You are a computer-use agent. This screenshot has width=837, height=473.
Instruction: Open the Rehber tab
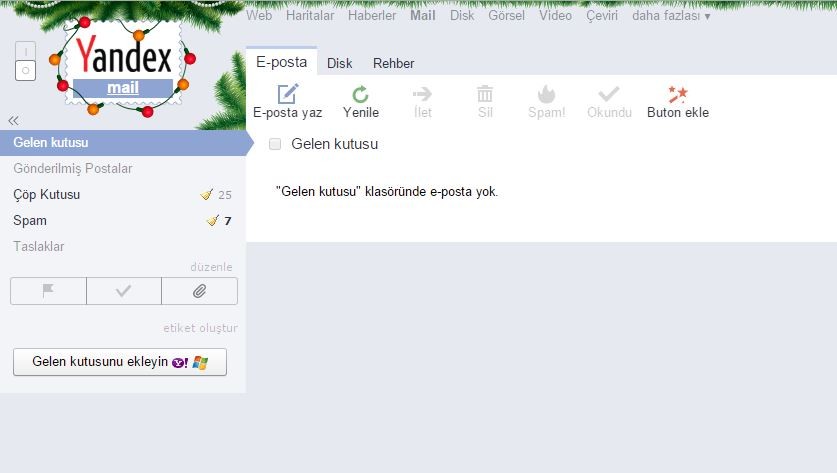click(393, 63)
